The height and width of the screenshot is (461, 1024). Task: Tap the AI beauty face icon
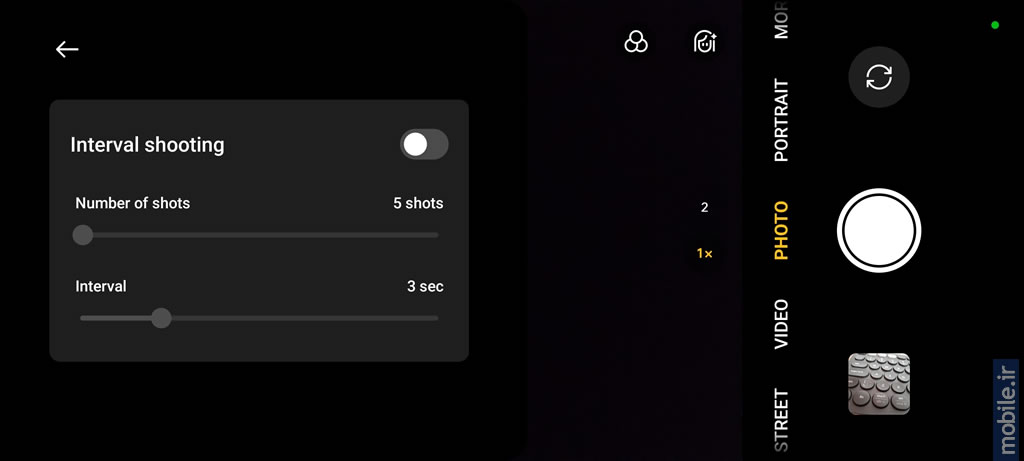point(705,42)
